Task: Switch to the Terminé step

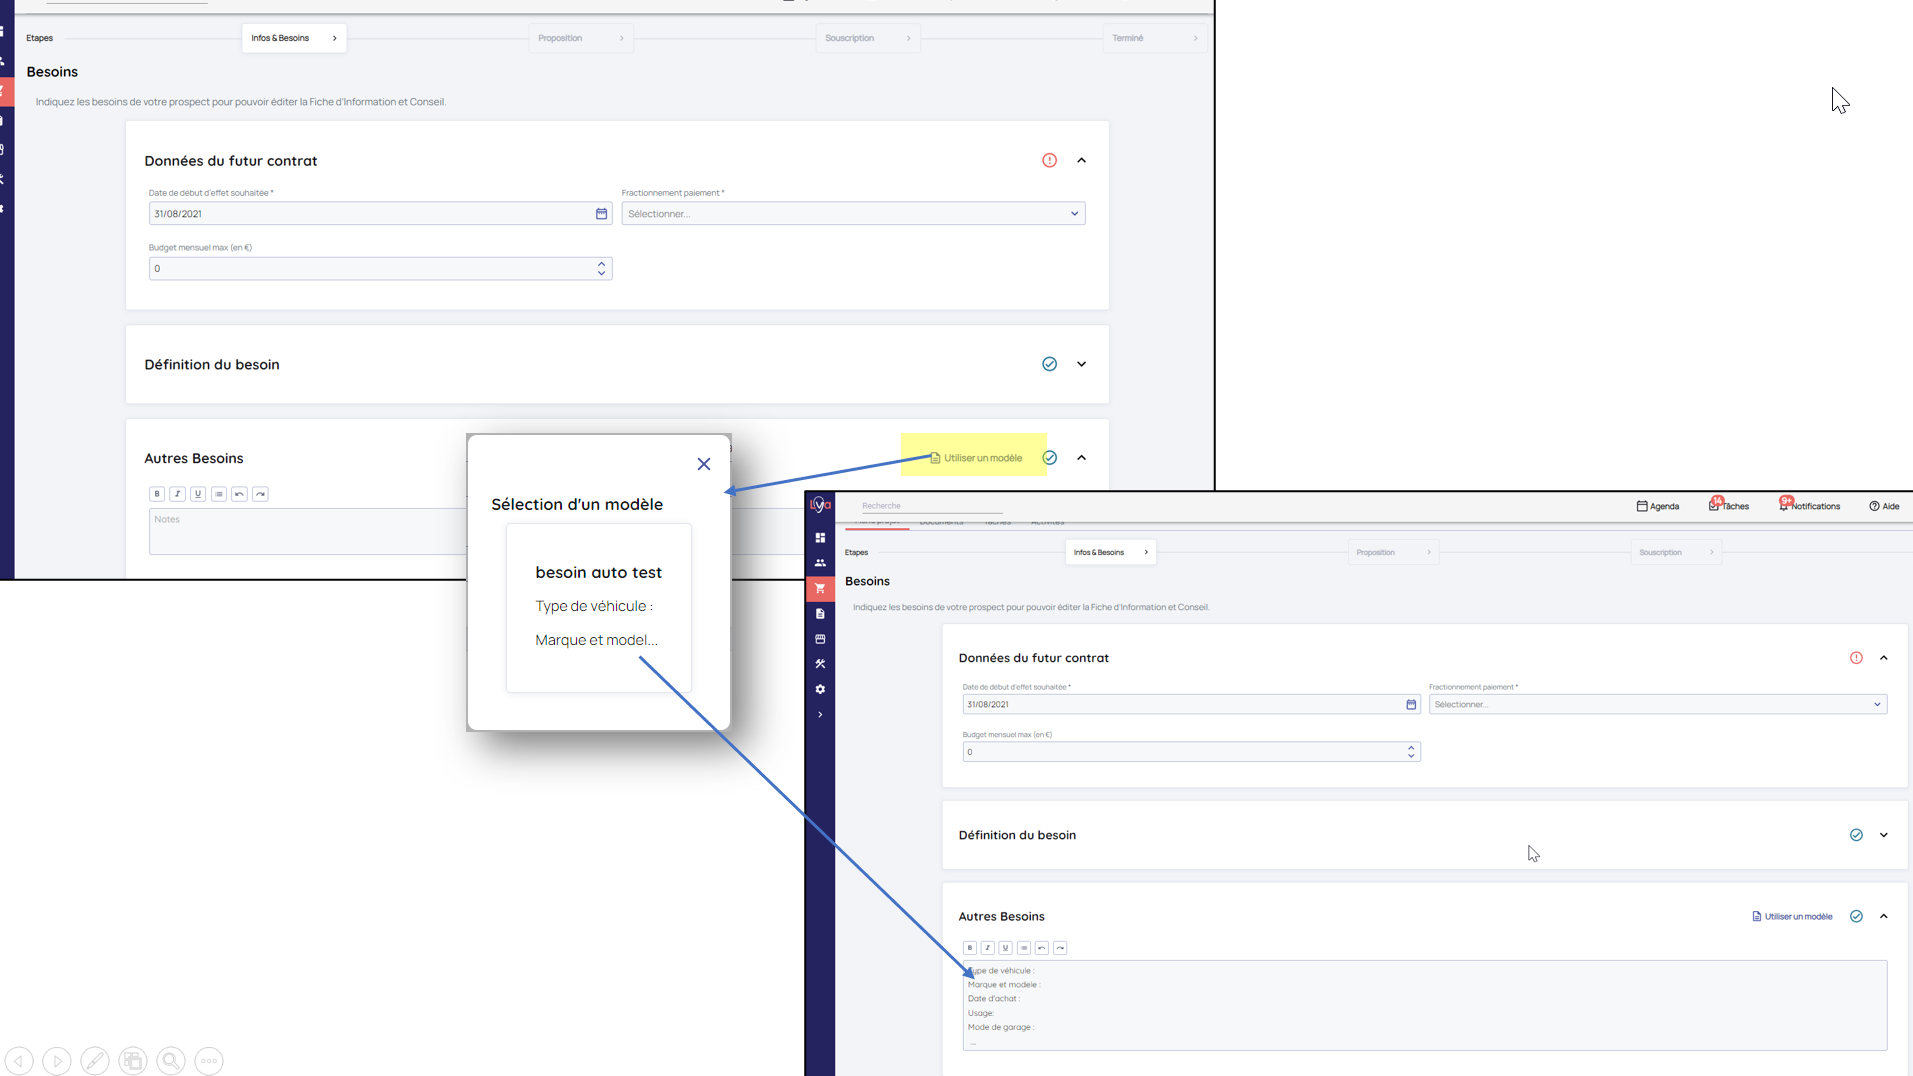Action: (1152, 38)
